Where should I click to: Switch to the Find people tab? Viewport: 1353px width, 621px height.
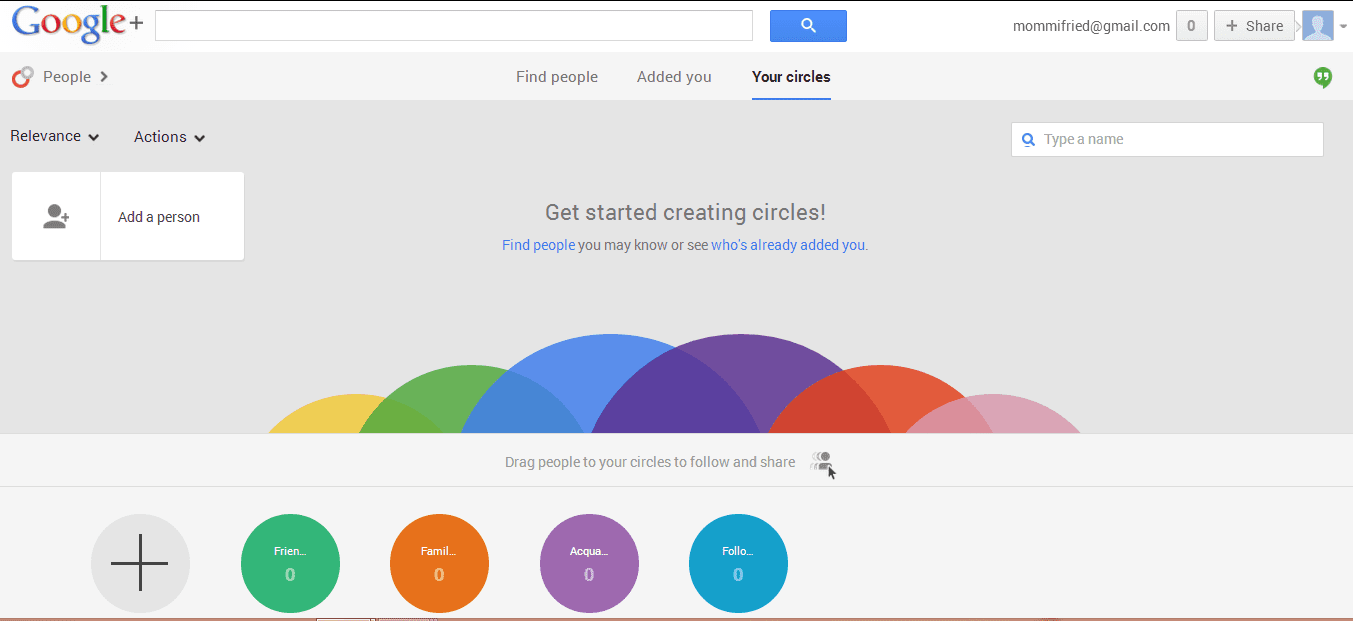[x=557, y=77]
